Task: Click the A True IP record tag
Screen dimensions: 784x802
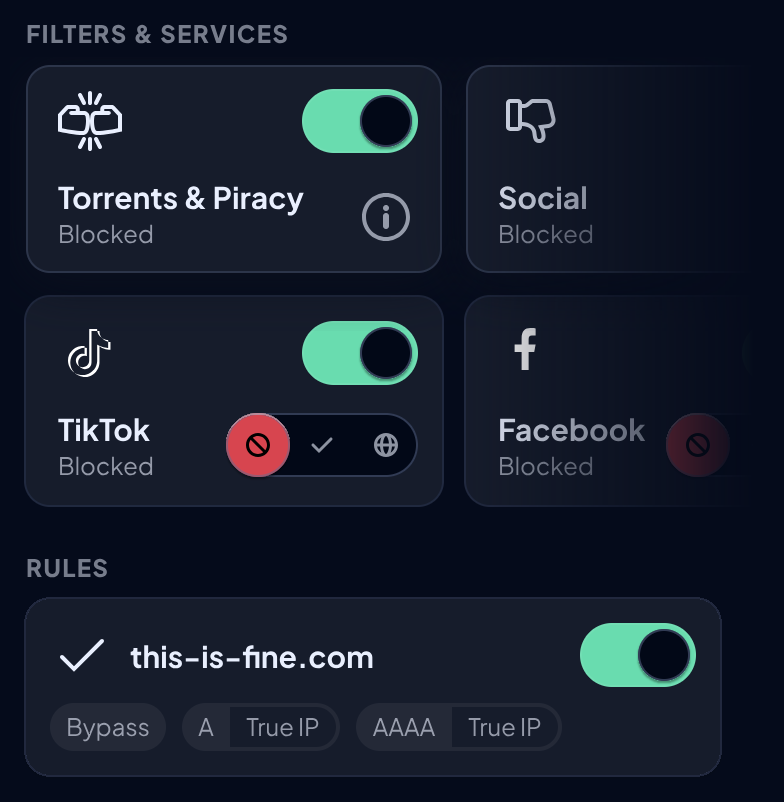Action: (261, 728)
